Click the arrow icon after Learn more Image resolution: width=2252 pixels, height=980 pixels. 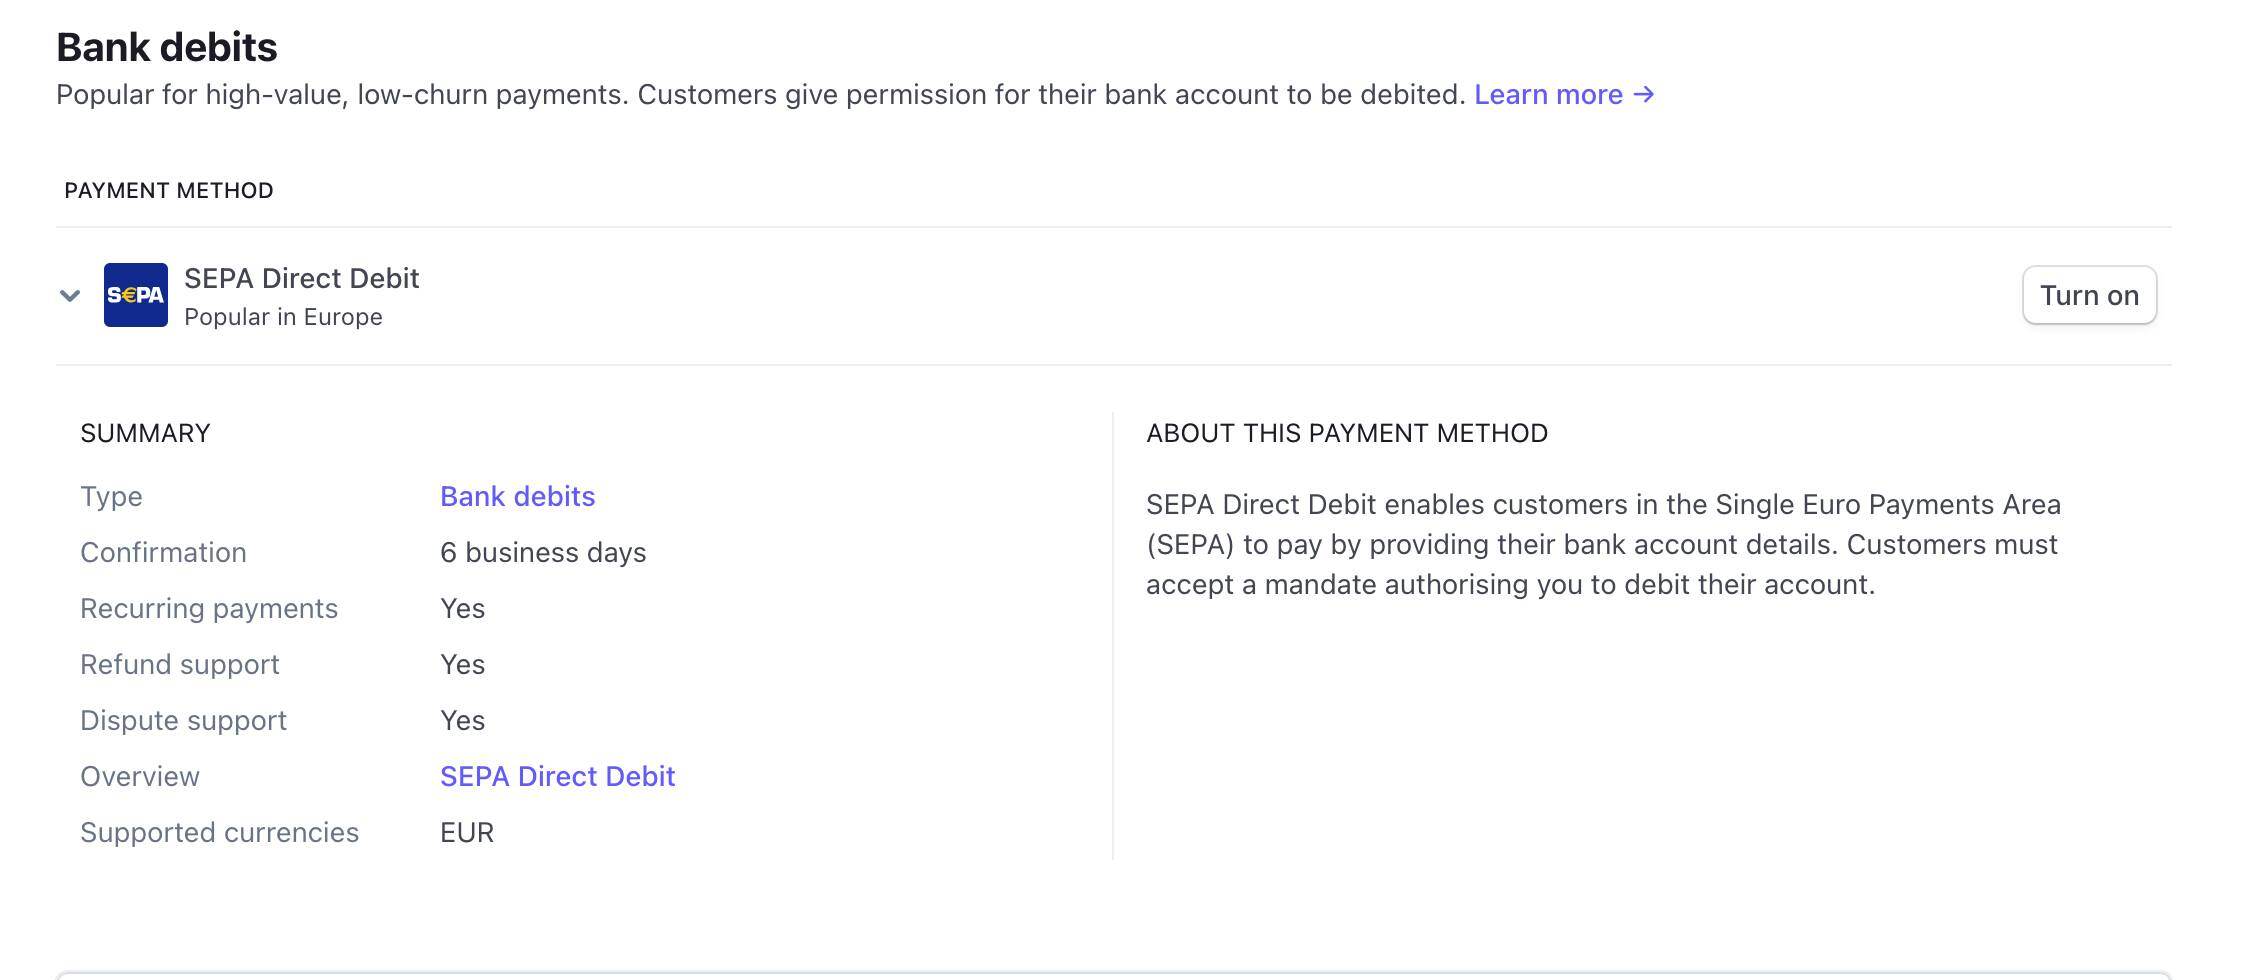tap(1644, 95)
